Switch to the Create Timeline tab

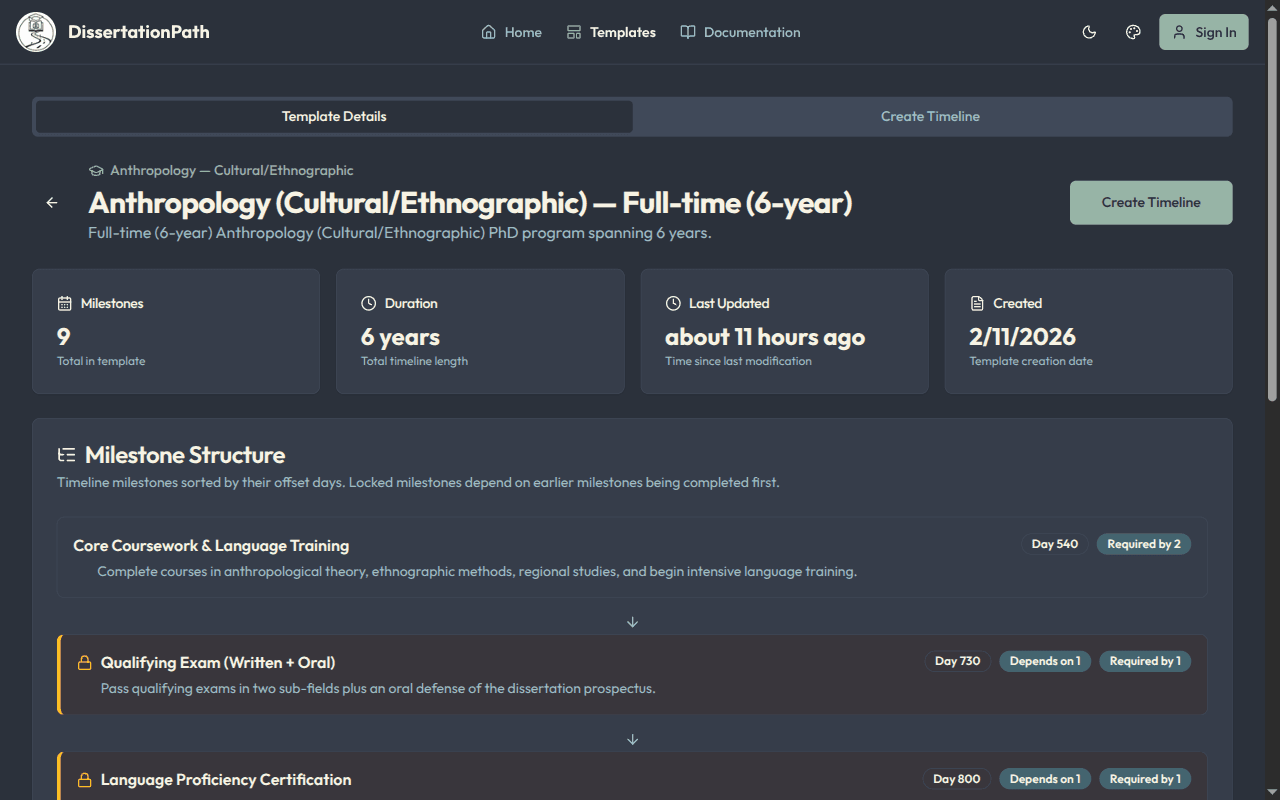(930, 116)
